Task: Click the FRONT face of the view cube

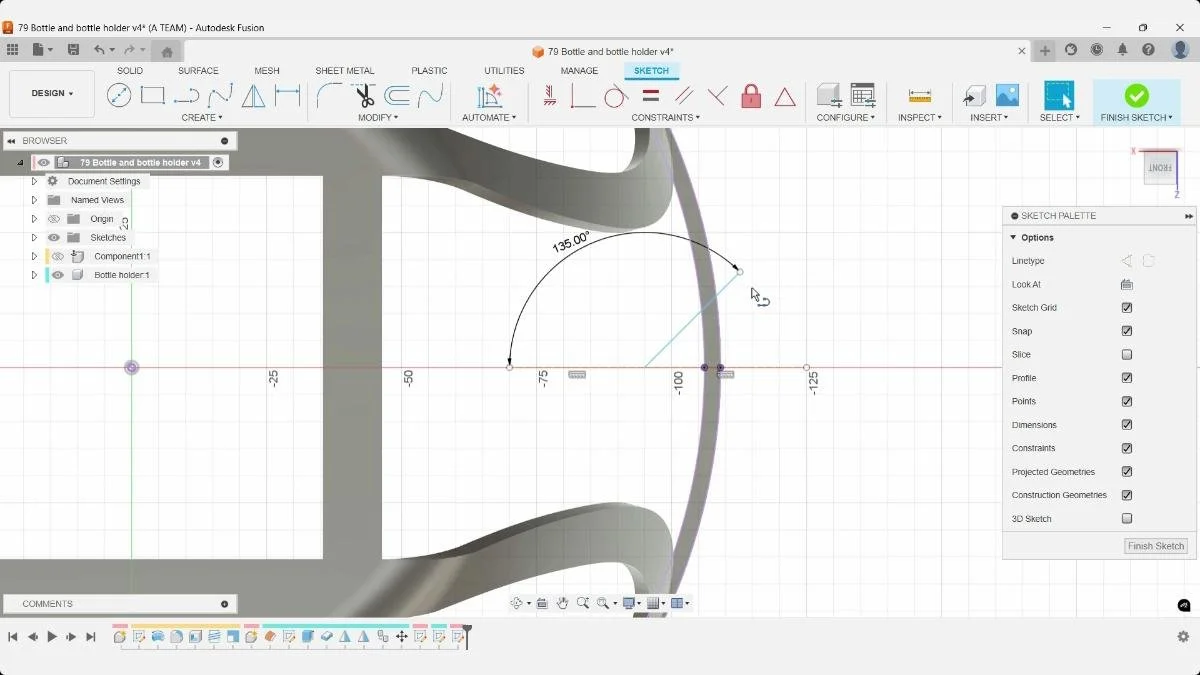Action: 1159,169
